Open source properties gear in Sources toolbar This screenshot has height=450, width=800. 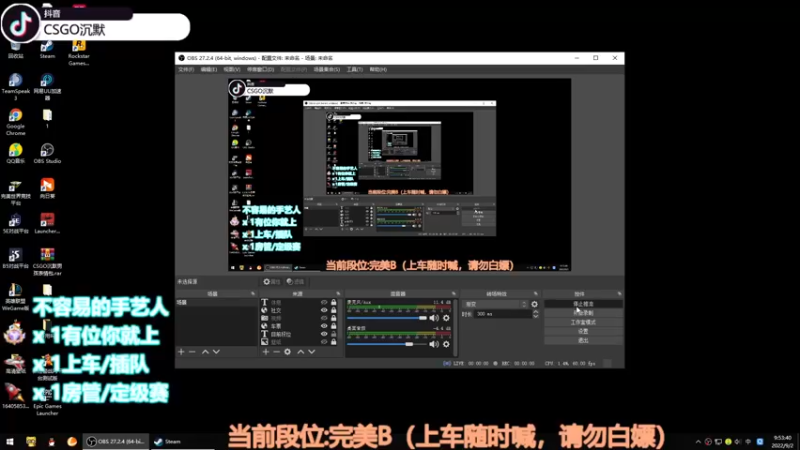click(288, 352)
